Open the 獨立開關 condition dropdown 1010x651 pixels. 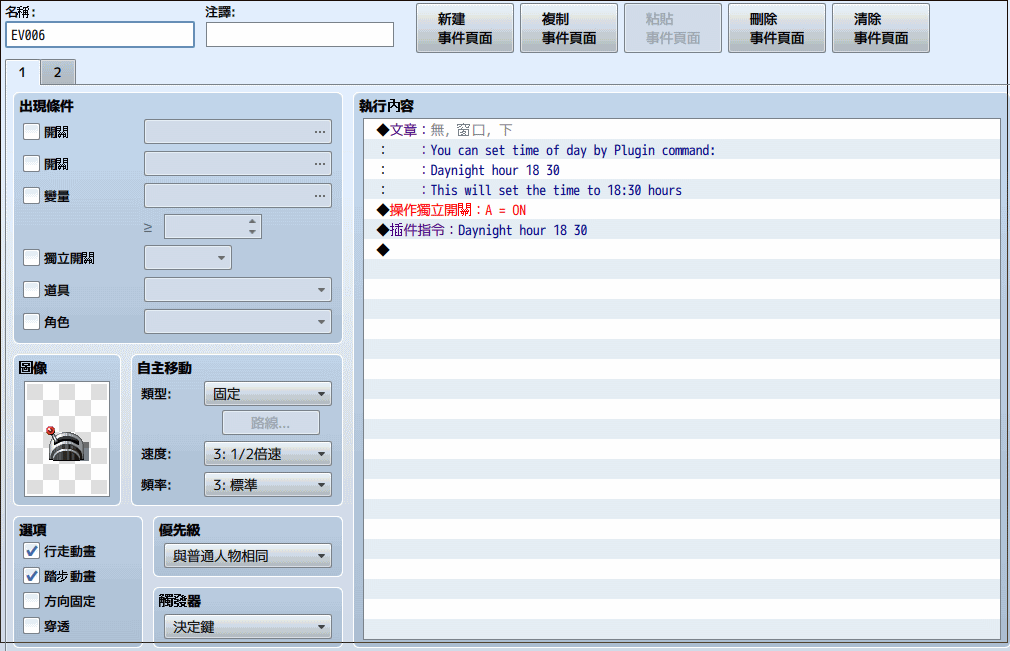[x=187, y=258]
